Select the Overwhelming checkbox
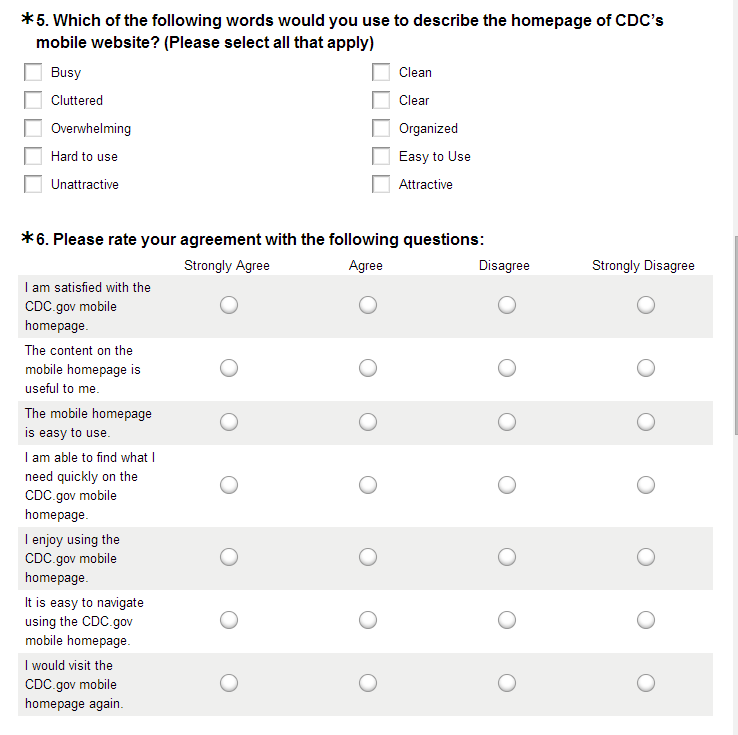 [x=34, y=129]
